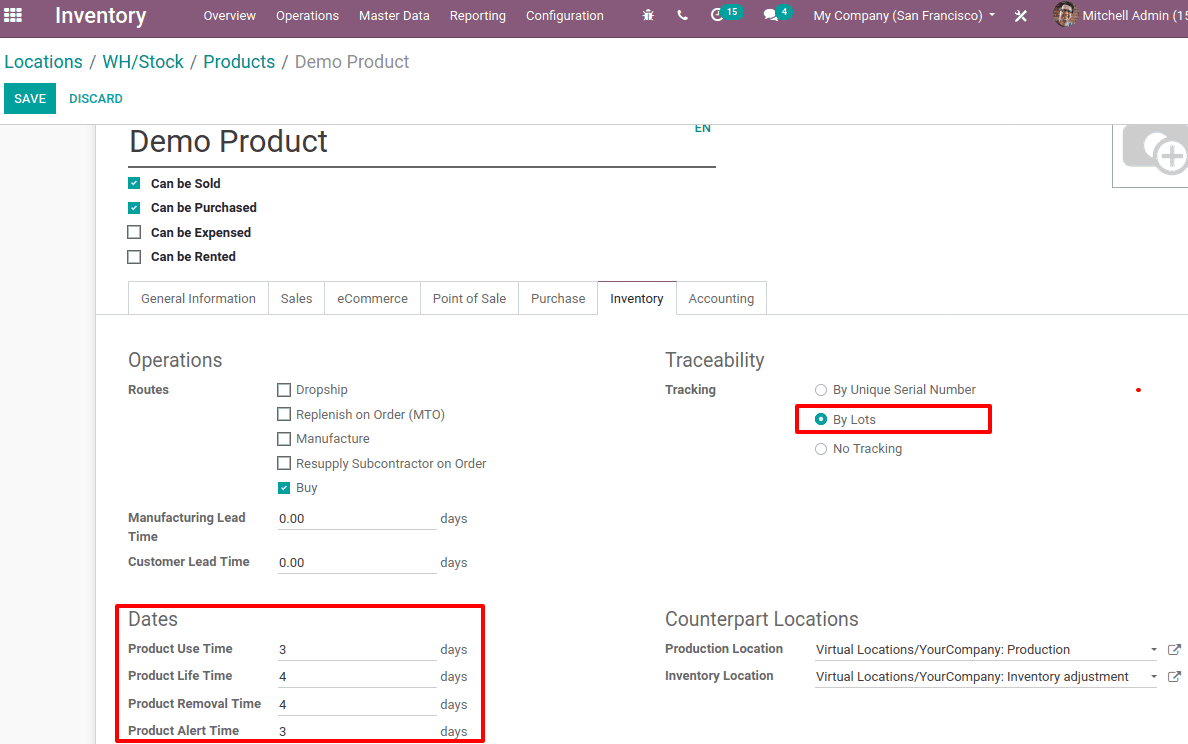Switch to the Accounting tab
Viewport: 1188px width, 744px height.
click(x=721, y=299)
